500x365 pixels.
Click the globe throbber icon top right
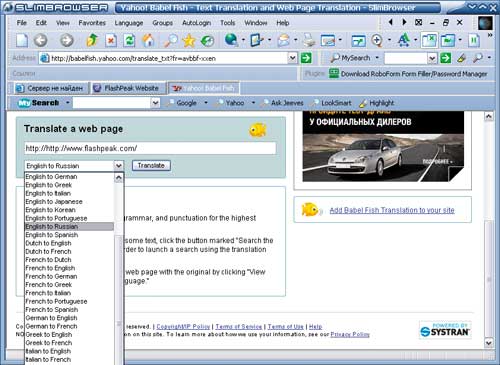point(485,23)
